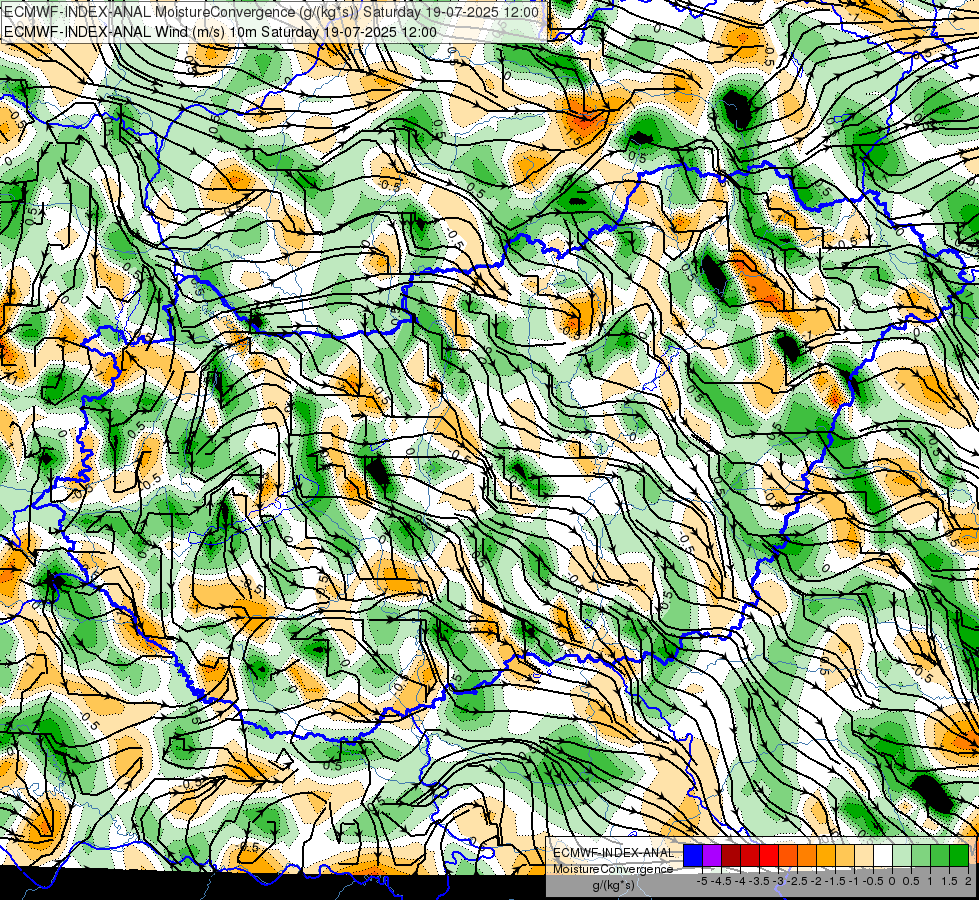This screenshot has width=979, height=900.
Task: Click the '2' tick label on legend scale
Action: [x=968, y=881]
